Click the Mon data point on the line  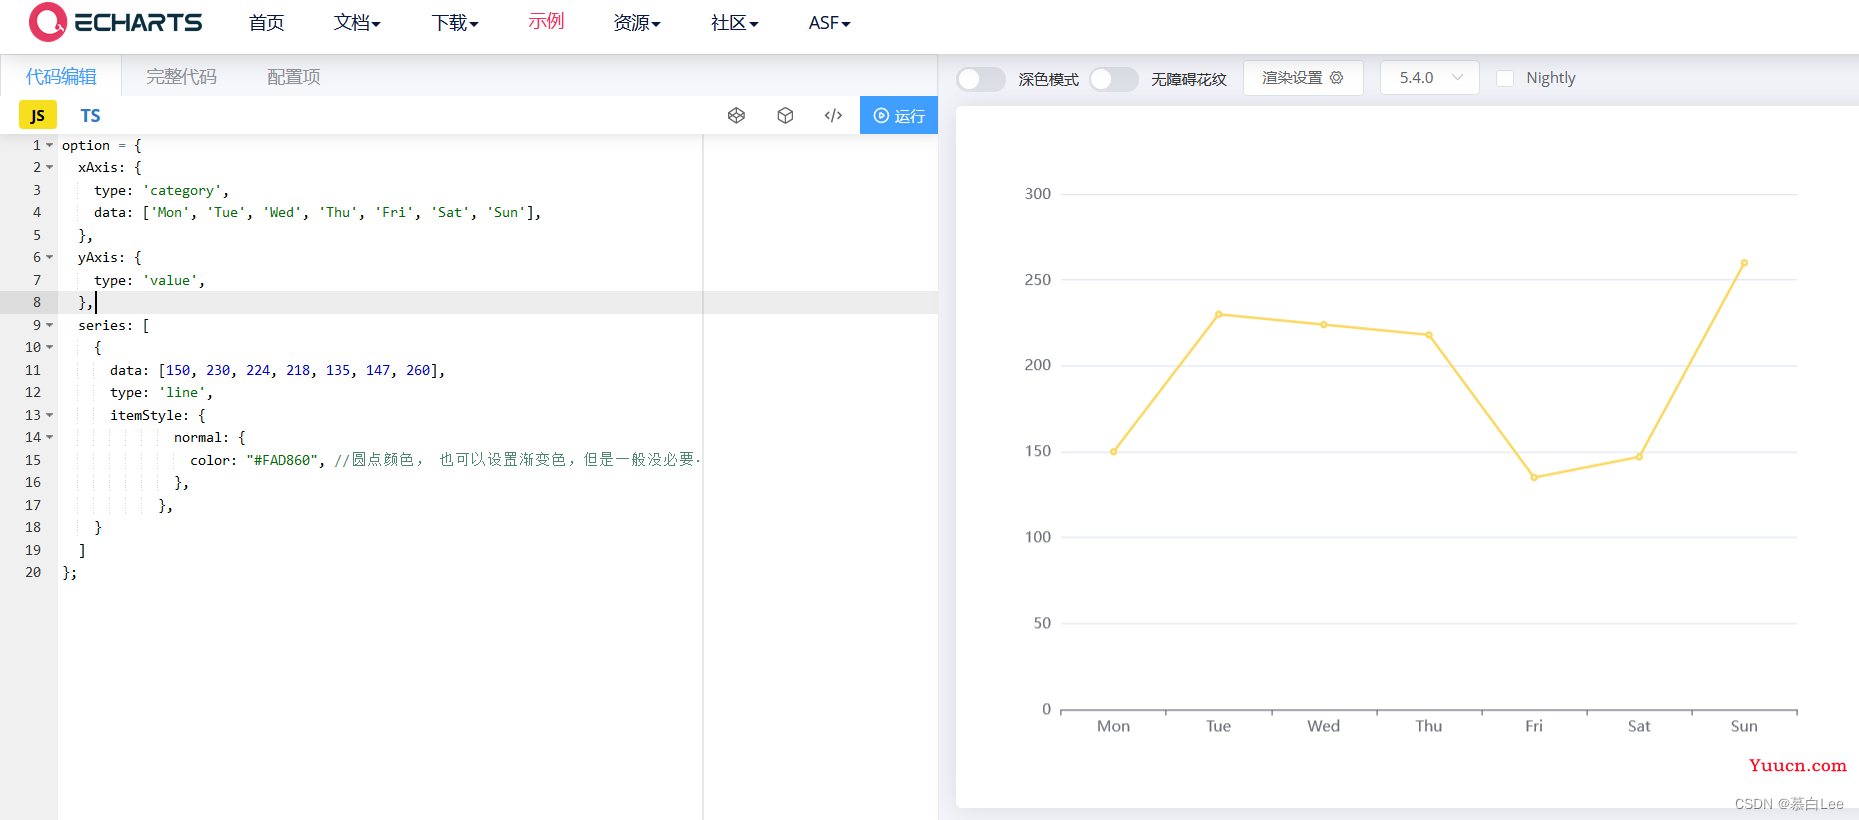coord(1113,452)
